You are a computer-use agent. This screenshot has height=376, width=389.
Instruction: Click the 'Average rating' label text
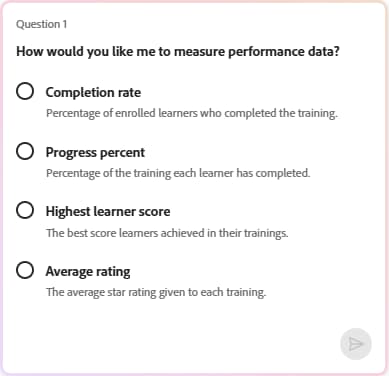point(88,271)
